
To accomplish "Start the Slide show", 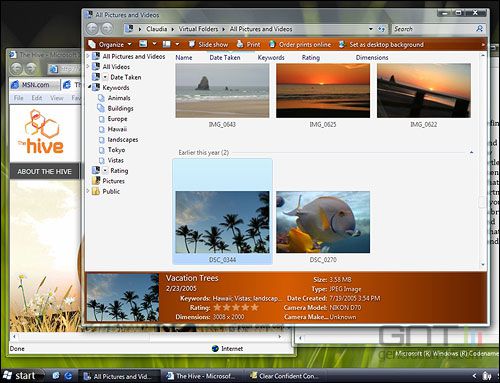I will (x=208, y=44).
